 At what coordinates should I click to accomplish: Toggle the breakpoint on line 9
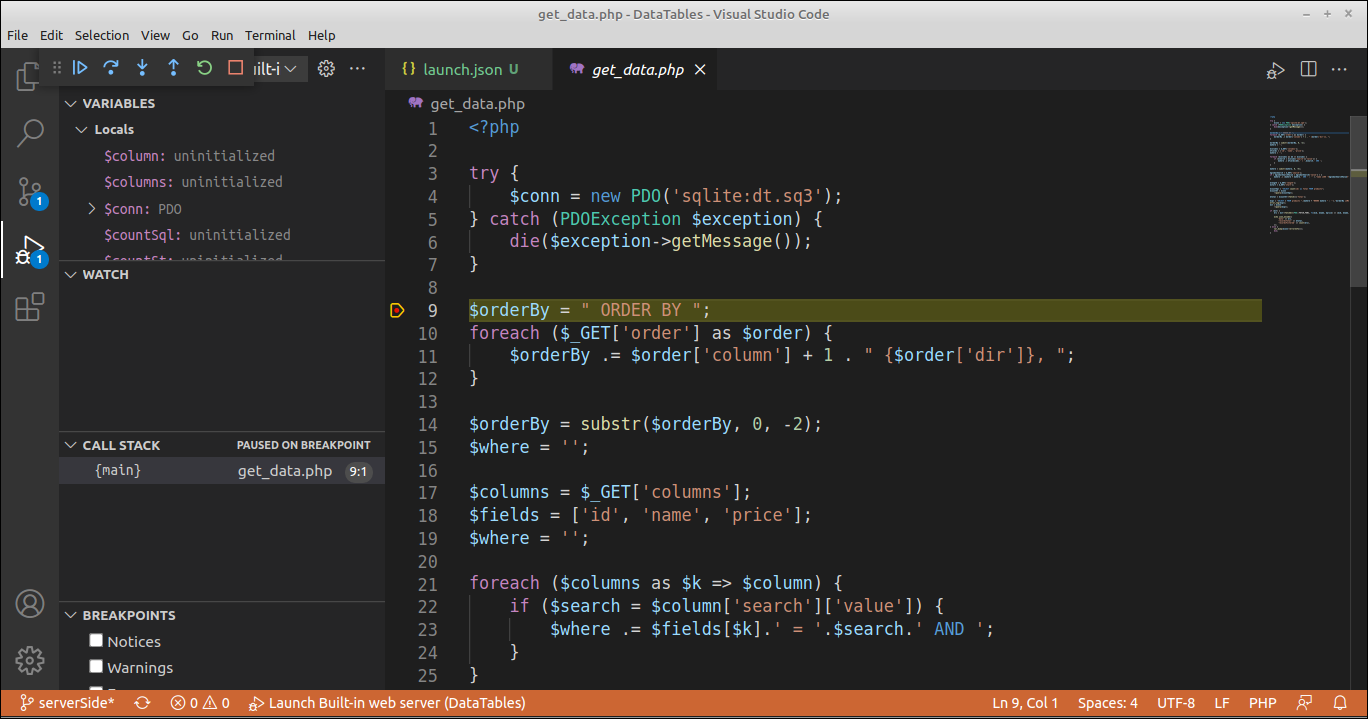pos(397,311)
